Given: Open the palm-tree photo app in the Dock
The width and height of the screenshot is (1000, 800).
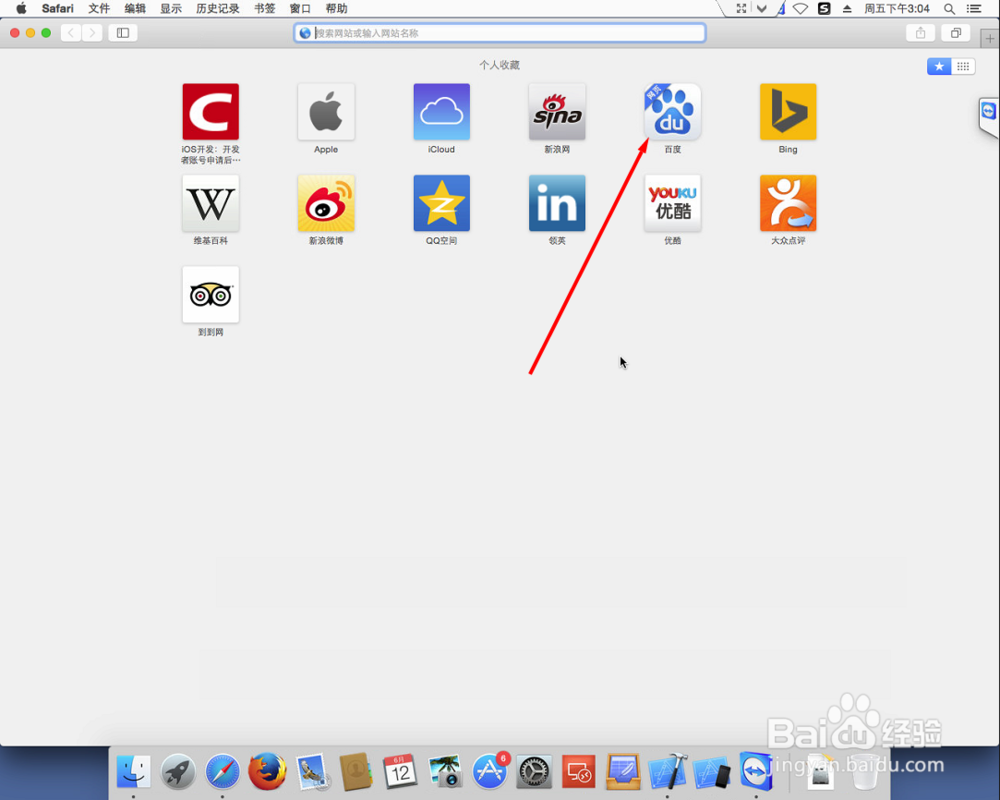Looking at the screenshot, I should click(445, 771).
